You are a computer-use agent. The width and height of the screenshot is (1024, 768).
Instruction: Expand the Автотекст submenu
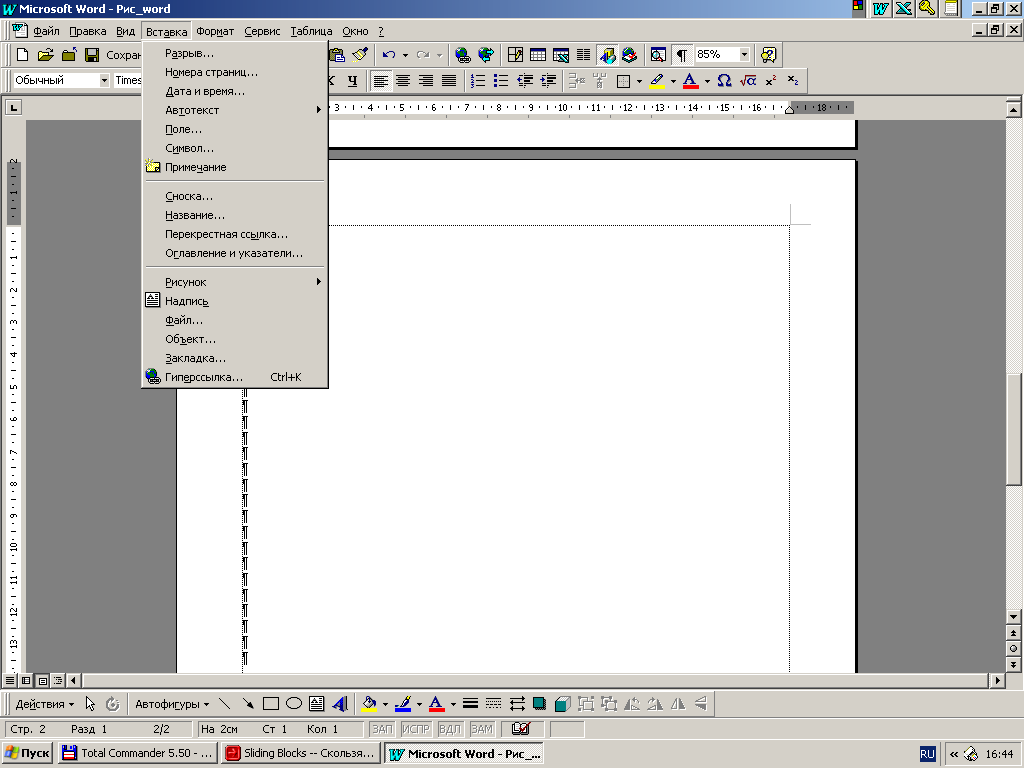(x=234, y=110)
